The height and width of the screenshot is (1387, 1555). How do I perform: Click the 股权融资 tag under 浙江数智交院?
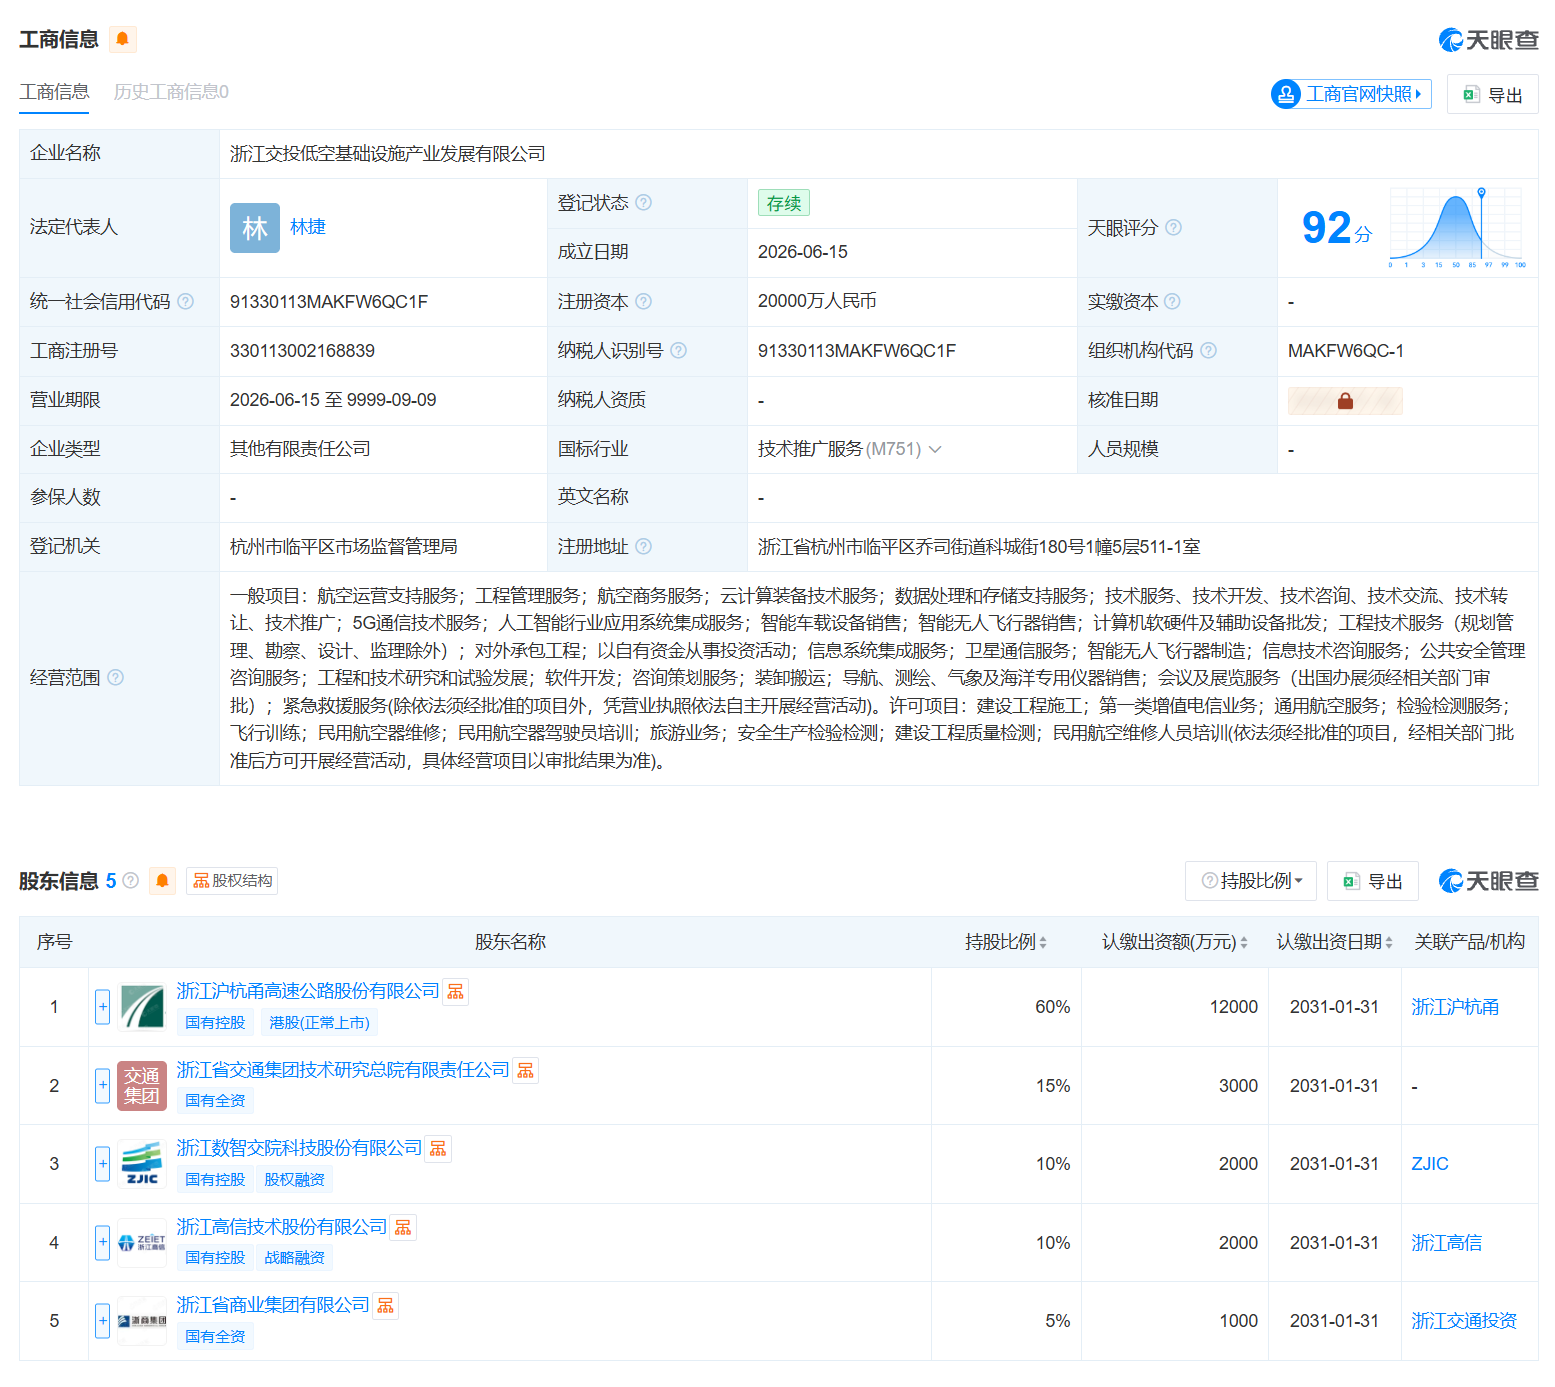pyautogui.click(x=295, y=1180)
